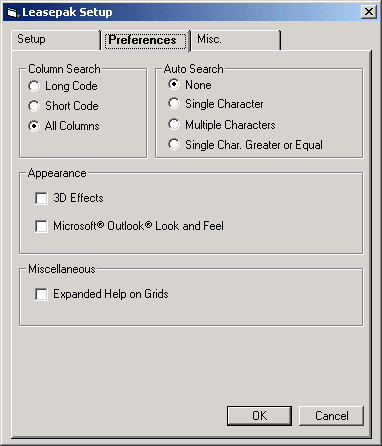Image resolution: width=382 pixels, height=446 pixels.
Task: Confirm settings with OK button
Action: [x=259, y=416]
